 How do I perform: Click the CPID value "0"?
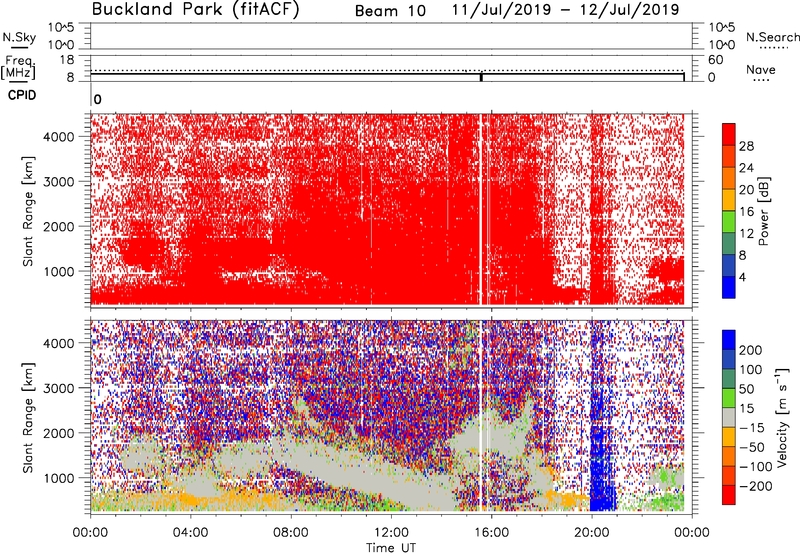pos(97,99)
